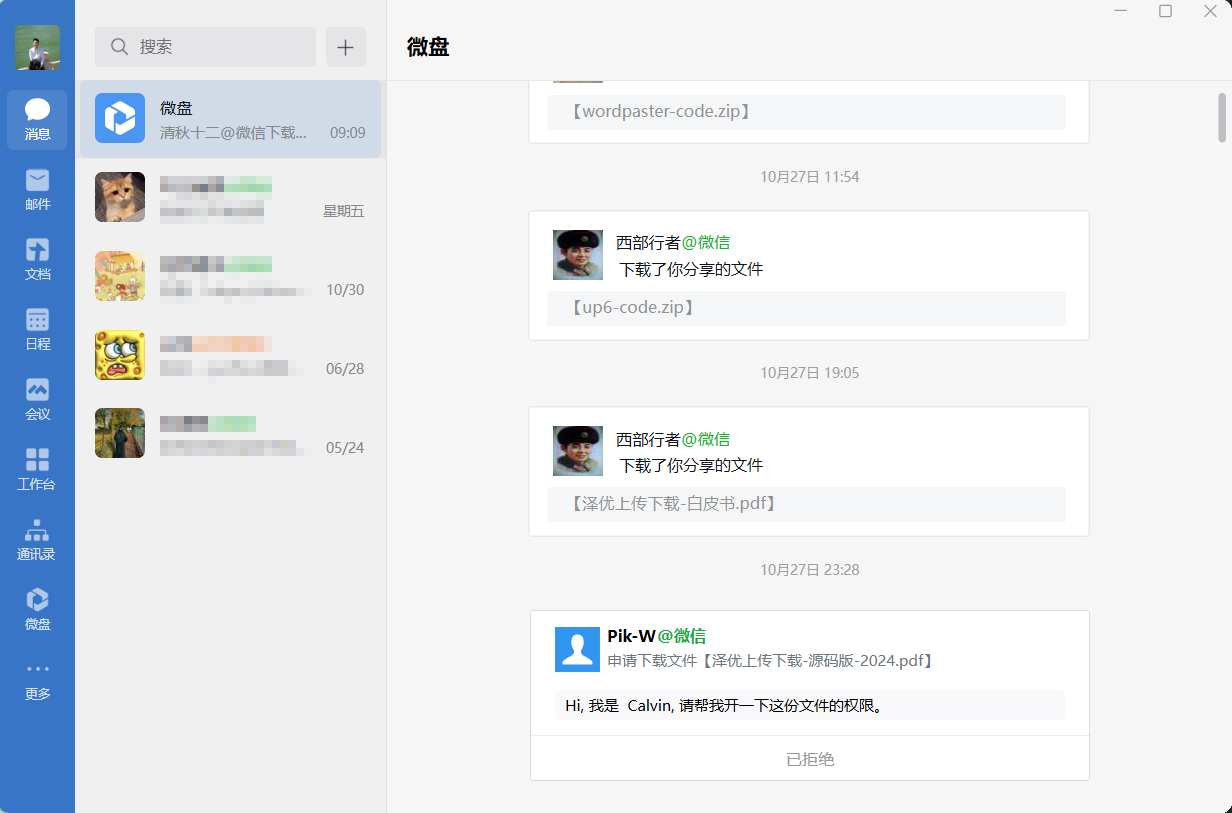The height and width of the screenshot is (813, 1232).
Task: Click the 09:09 time on 微盘 row
Action: [x=347, y=132]
